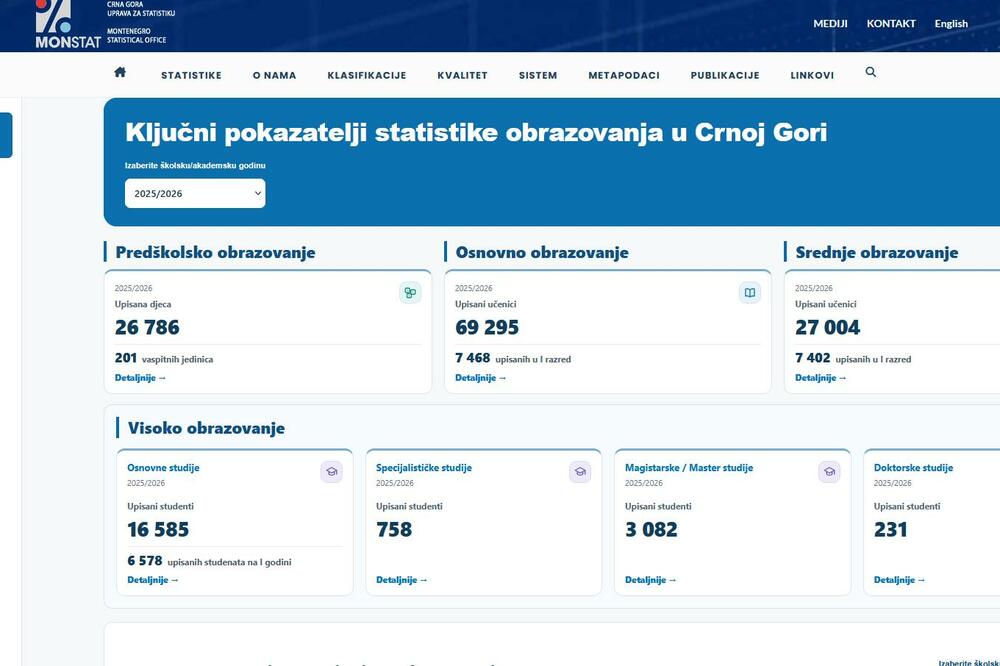Go to MEDIJI page
The height and width of the screenshot is (666, 1000).
coord(830,24)
